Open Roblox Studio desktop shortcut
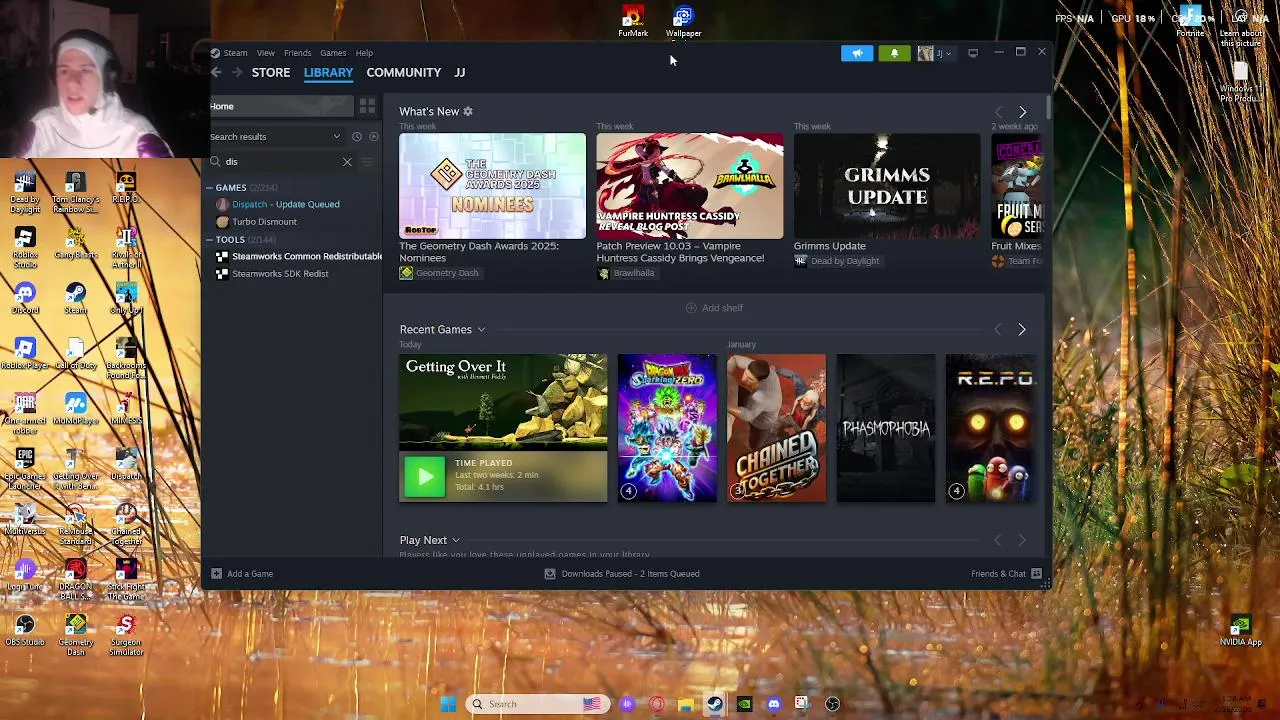This screenshot has width=1280, height=720. point(25,248)
